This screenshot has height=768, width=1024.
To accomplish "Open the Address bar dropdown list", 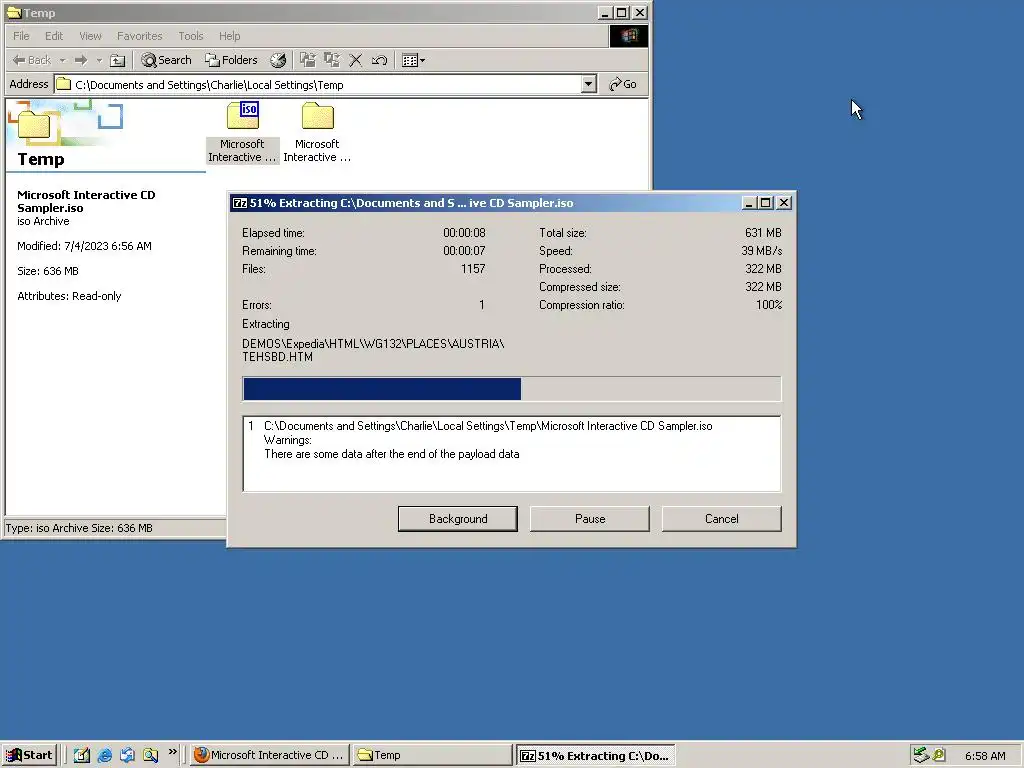I will coord(588,84).
